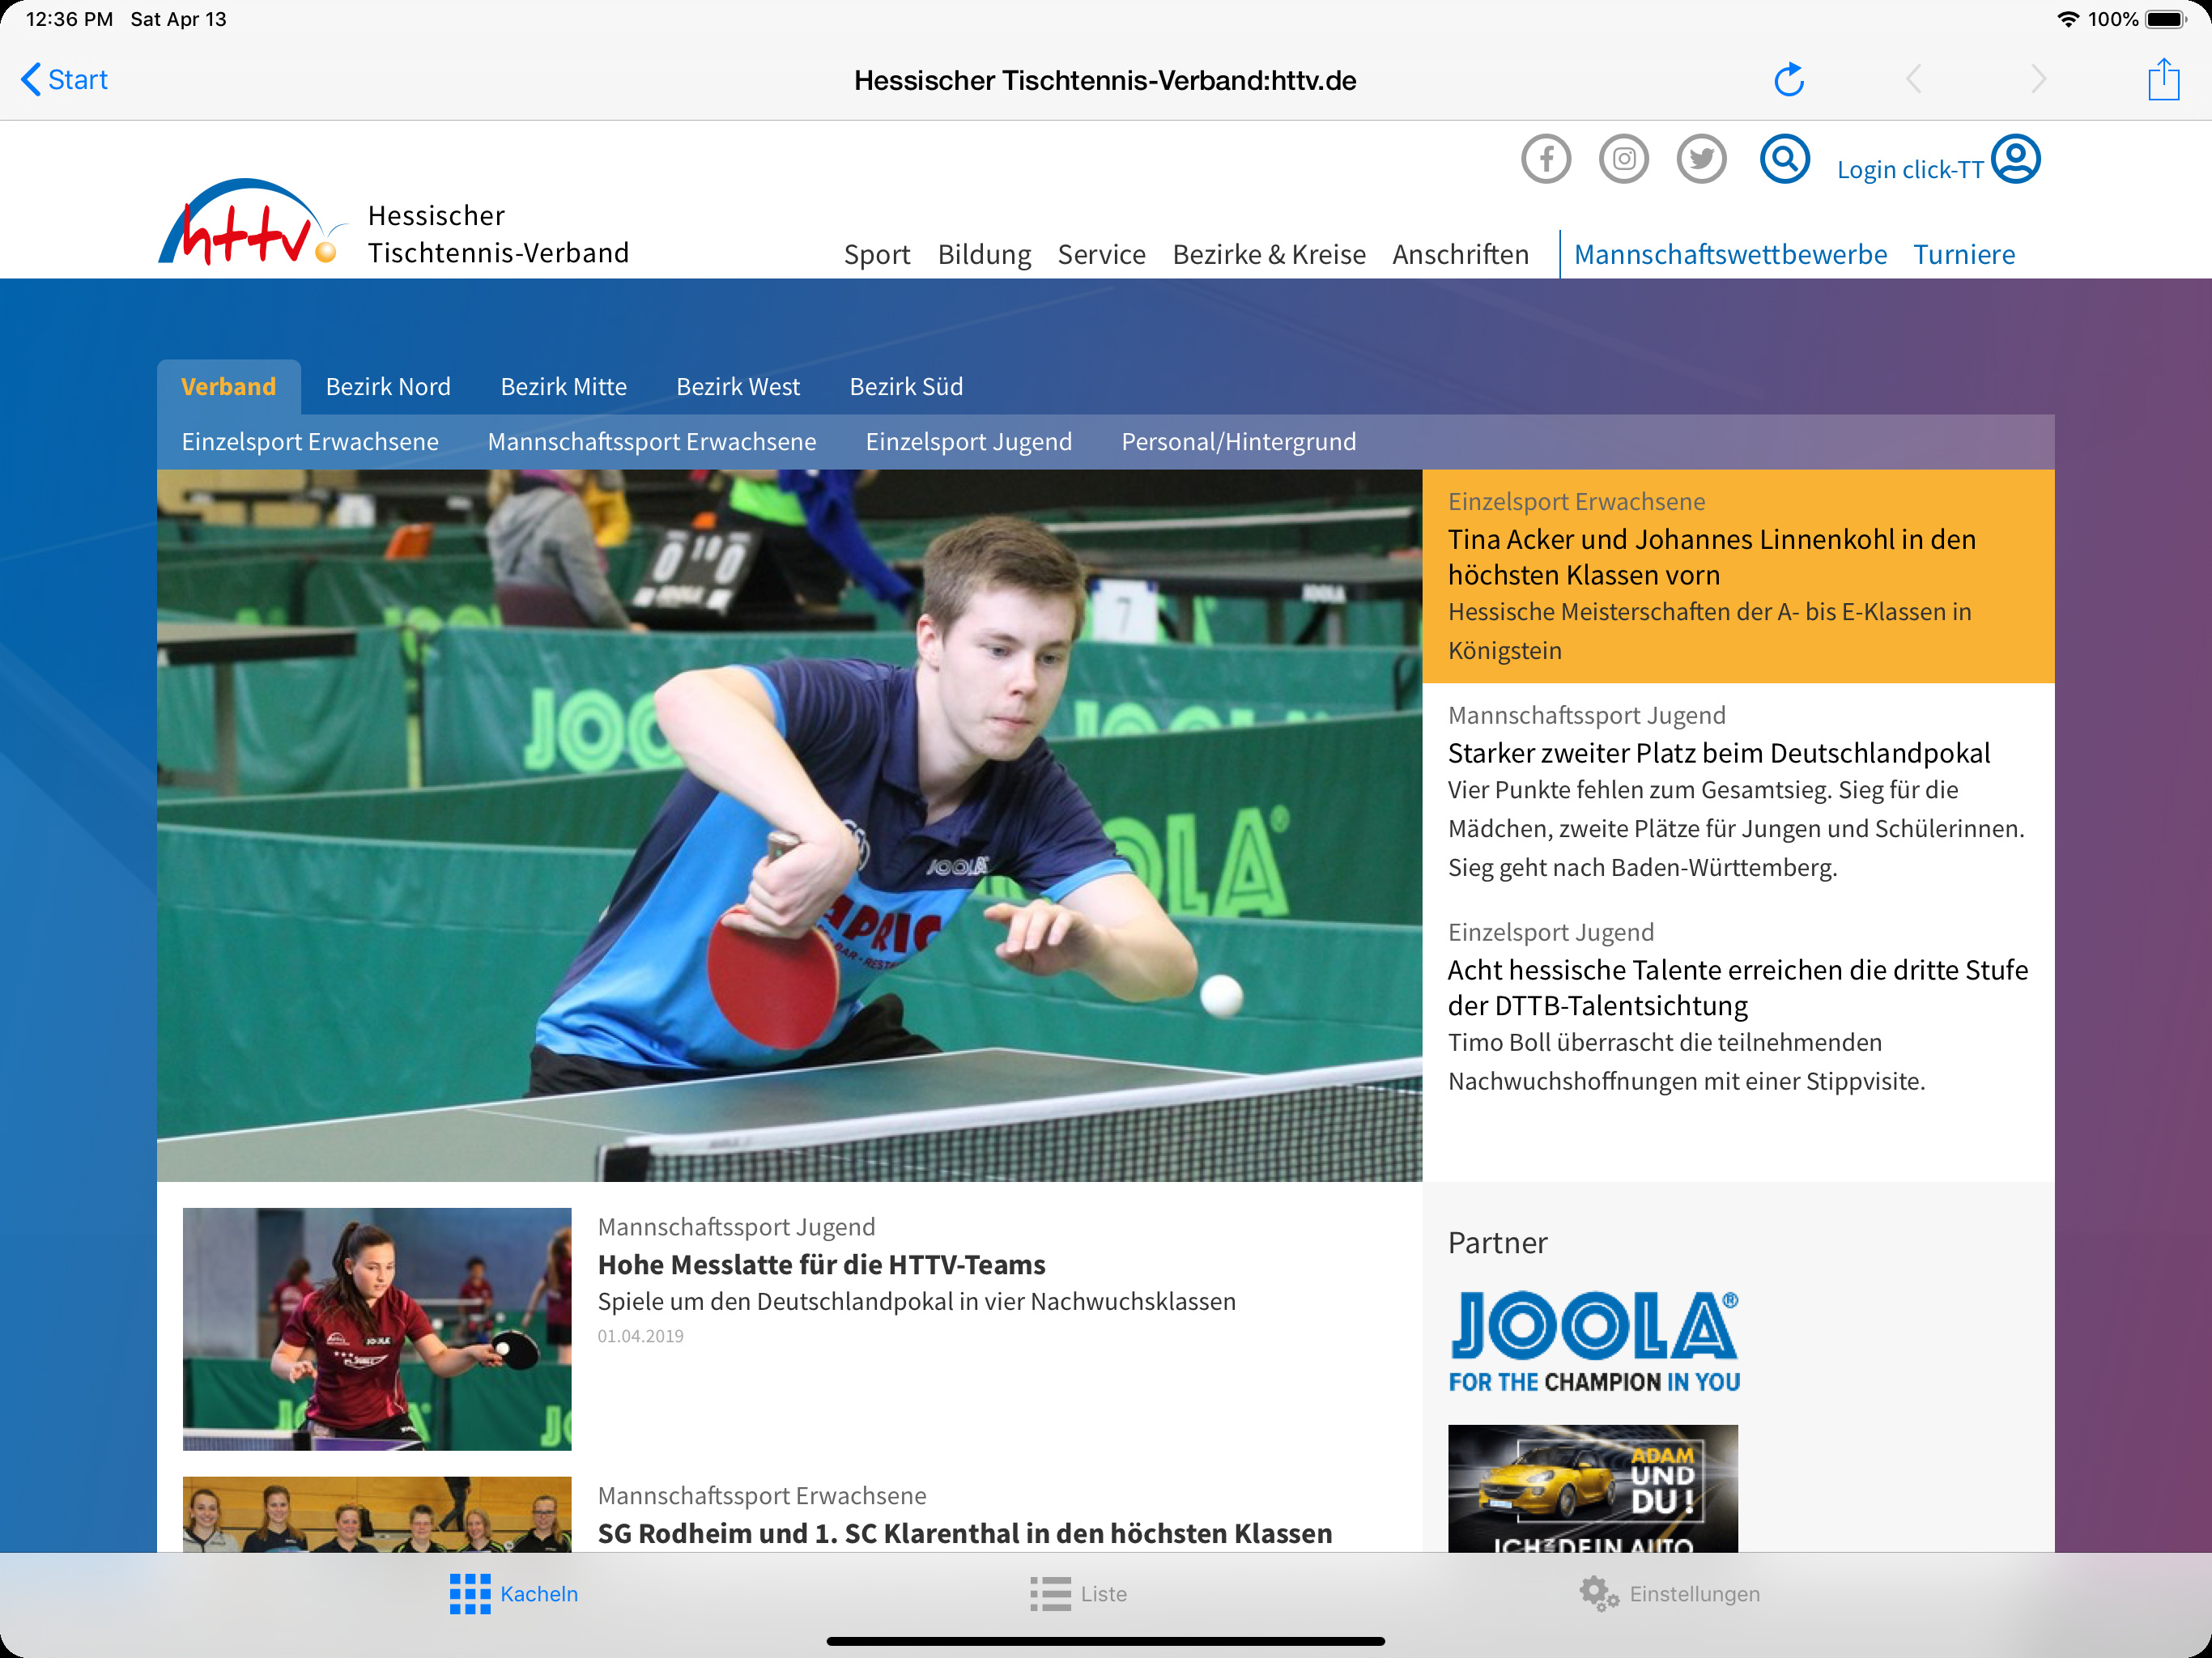
Task: Open Acht hessische Talente article
Action: coord(1737,988)
